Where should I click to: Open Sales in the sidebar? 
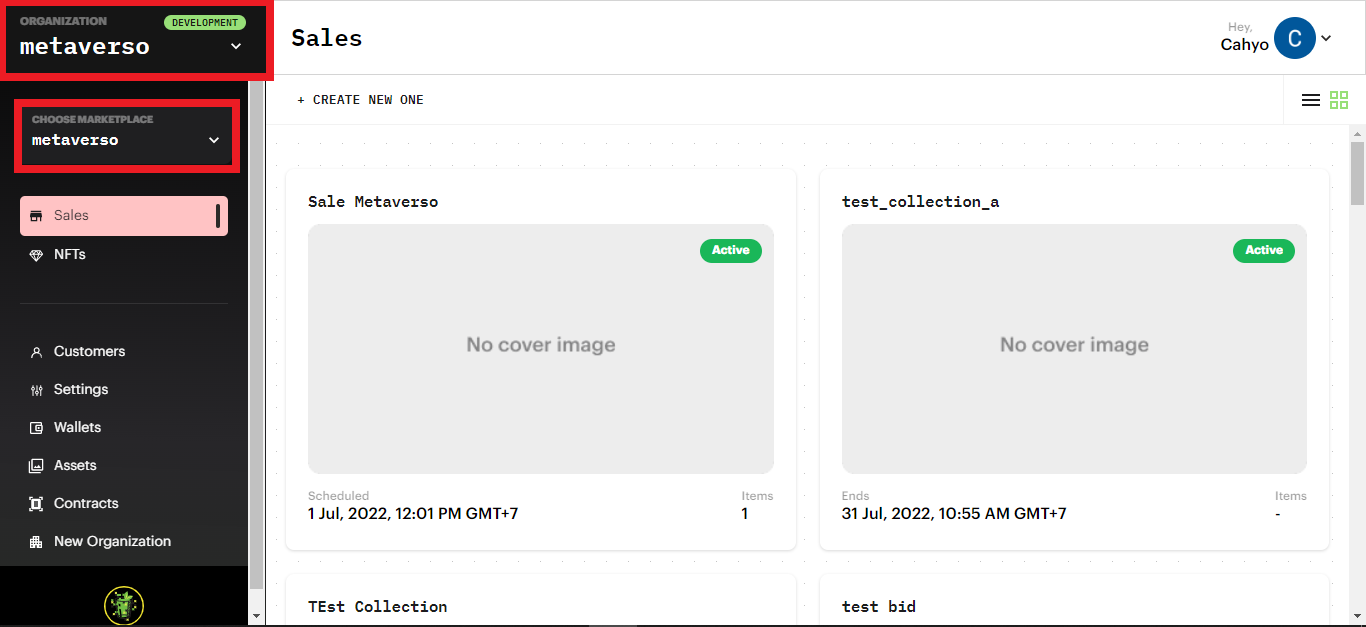[124, 216]
